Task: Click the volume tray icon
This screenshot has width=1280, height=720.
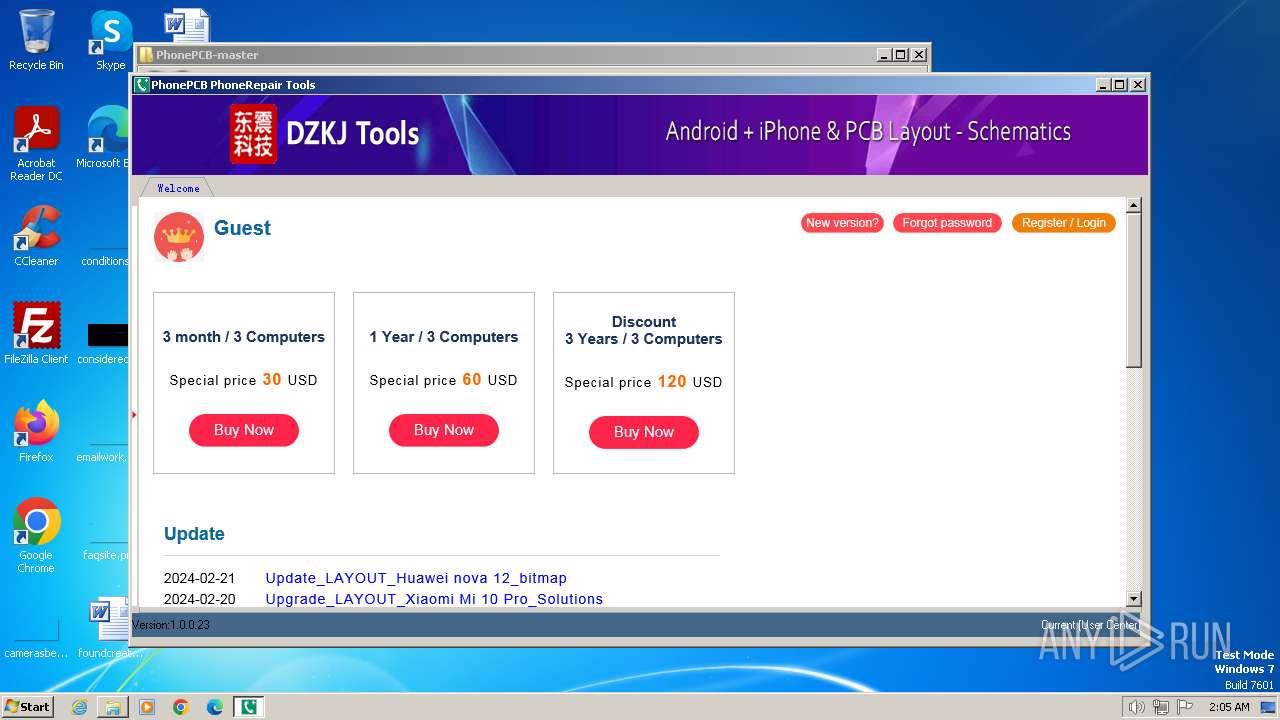Action: [1137, 707]
